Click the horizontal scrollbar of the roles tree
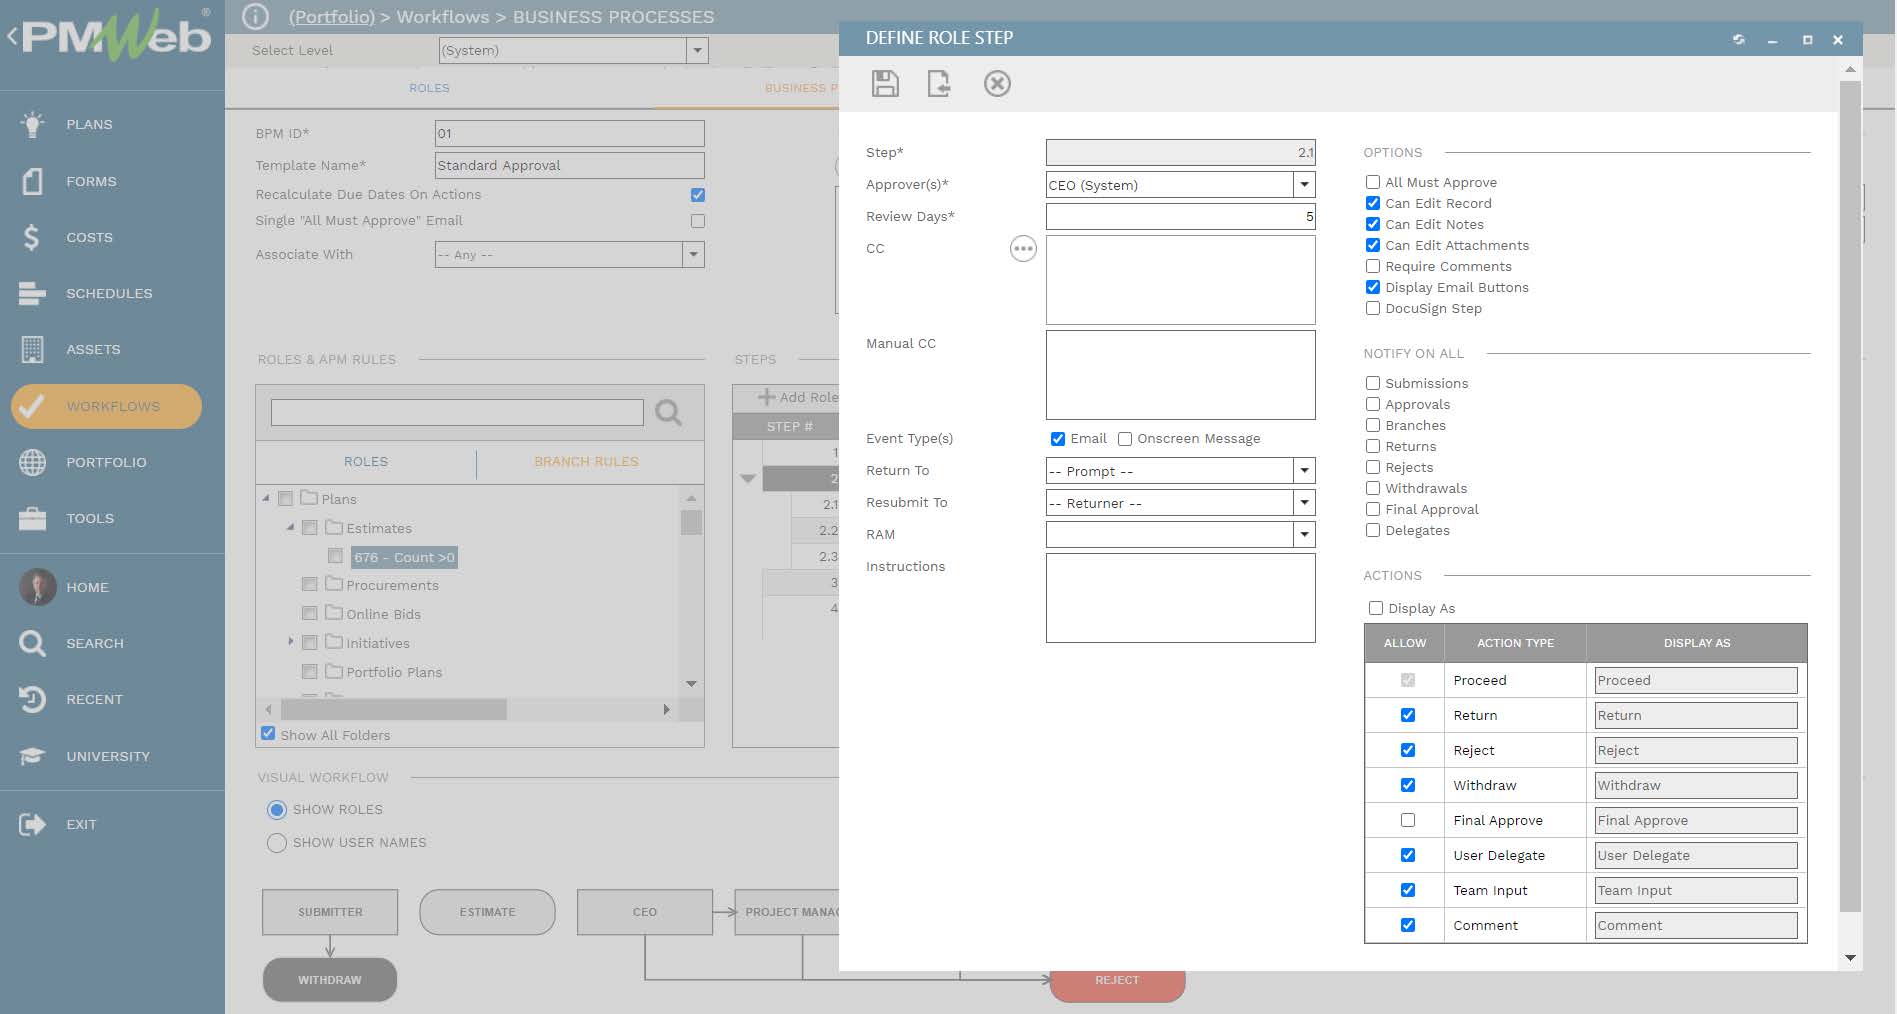The image size is (1897, 1014). 393,709
